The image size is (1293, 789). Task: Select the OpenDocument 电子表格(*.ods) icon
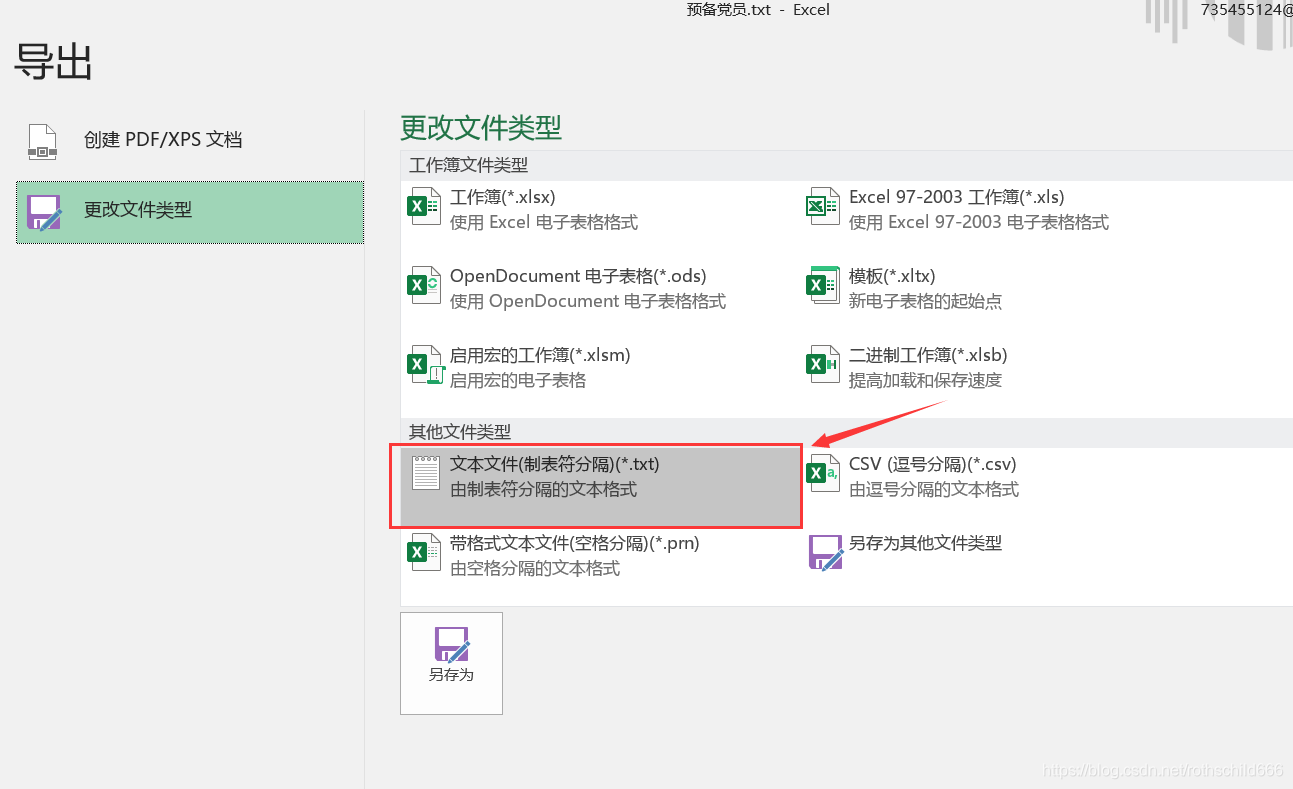tap(424, 285)
